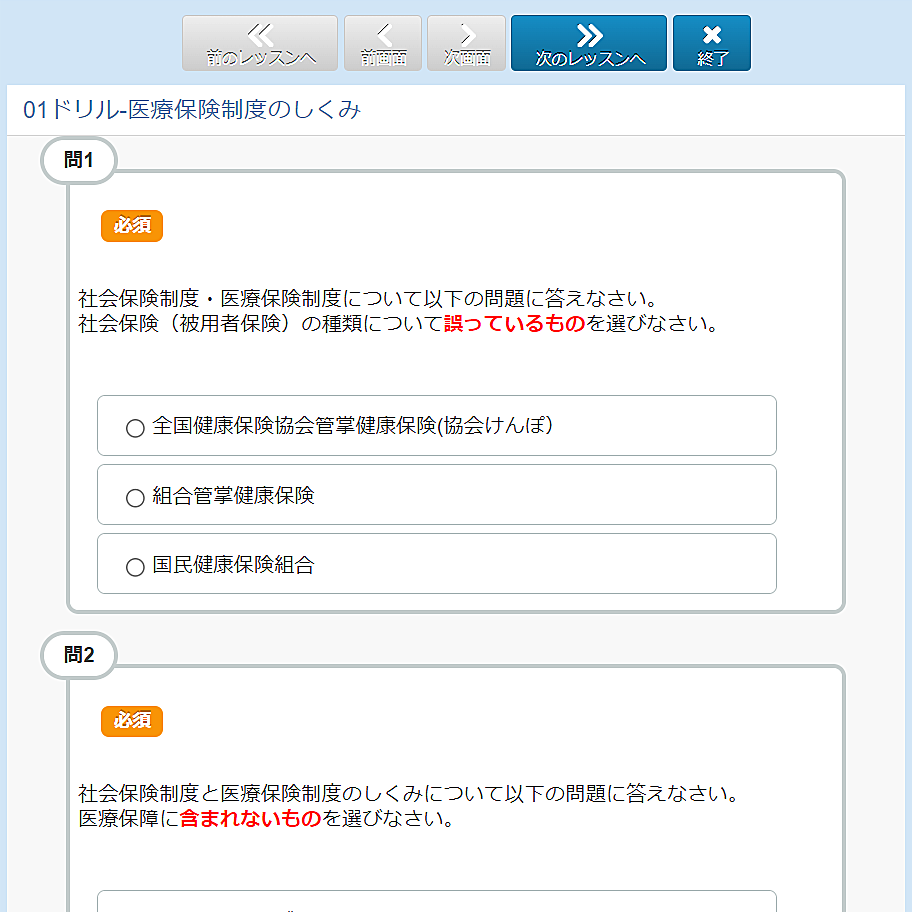
Task: Click the orange 必須 badge in 問1
Action: coord(132,226)
